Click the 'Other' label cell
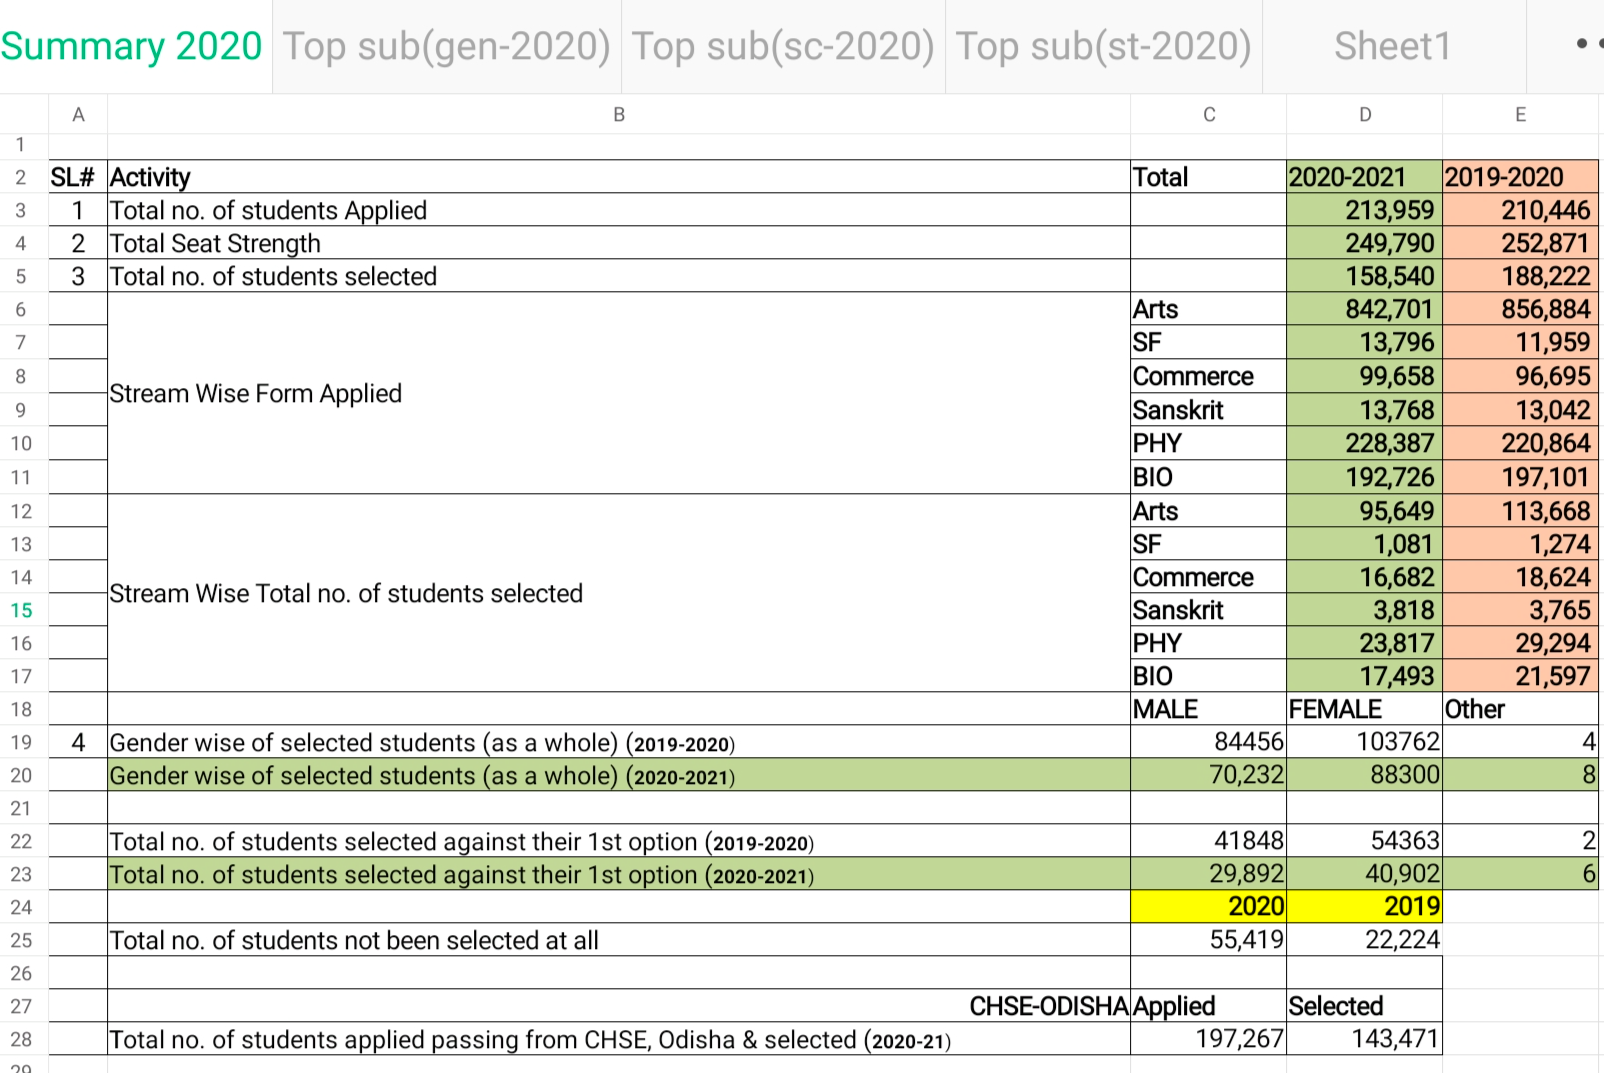The width and height of the screenshot is (1604, 1073). (1520, 709)
